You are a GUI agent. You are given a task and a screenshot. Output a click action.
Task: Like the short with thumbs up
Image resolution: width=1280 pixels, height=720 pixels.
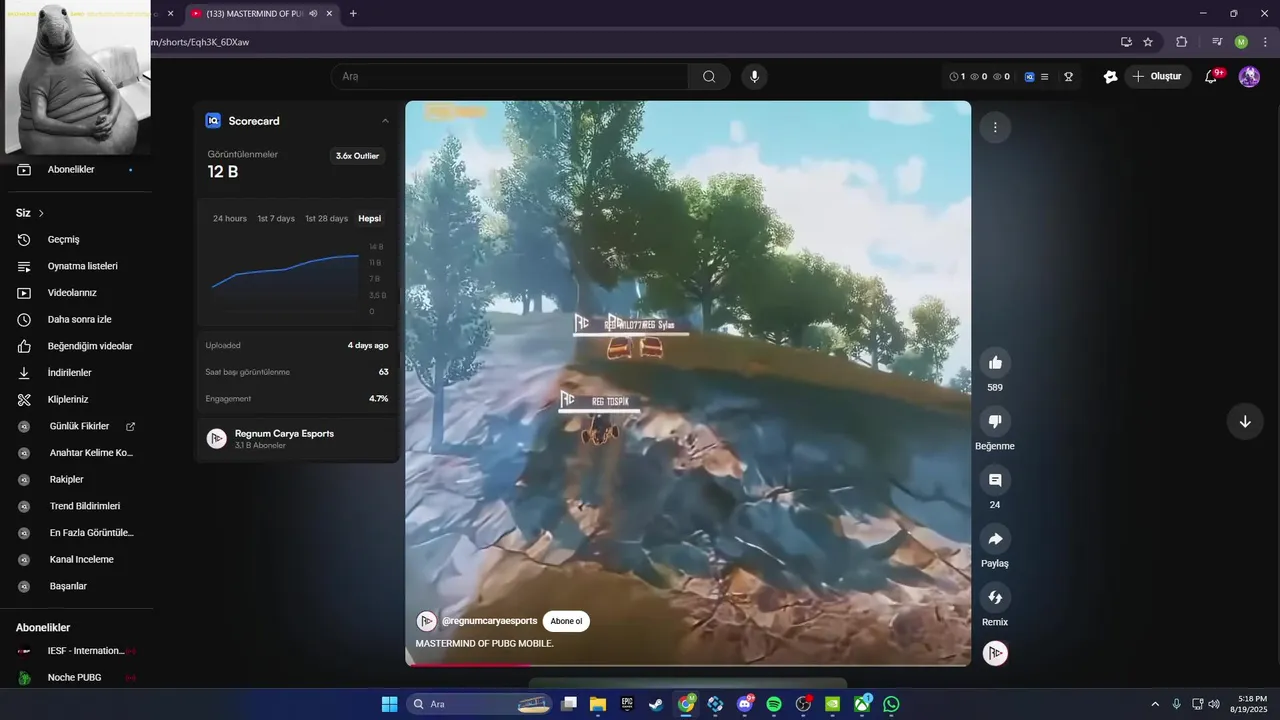(995, 363)
